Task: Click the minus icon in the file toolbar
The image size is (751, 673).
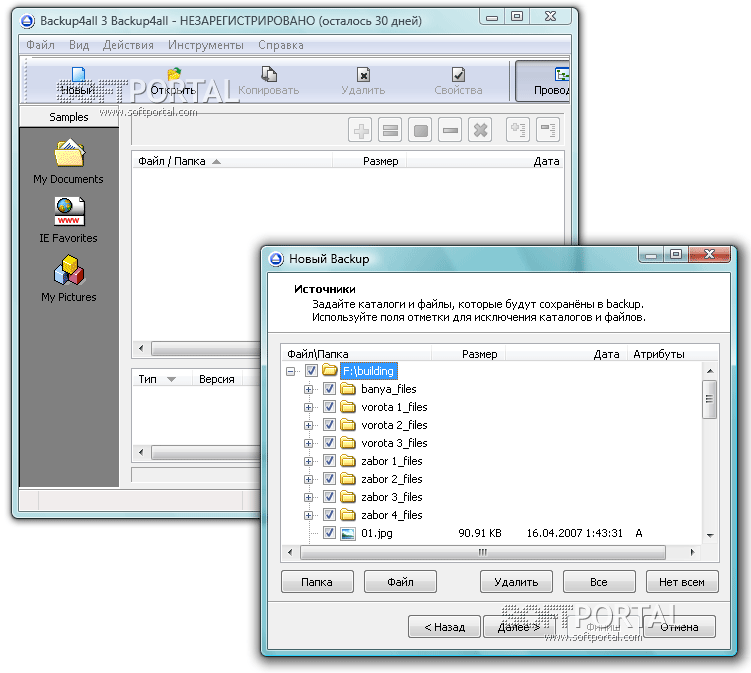Action: click(450, 130)
